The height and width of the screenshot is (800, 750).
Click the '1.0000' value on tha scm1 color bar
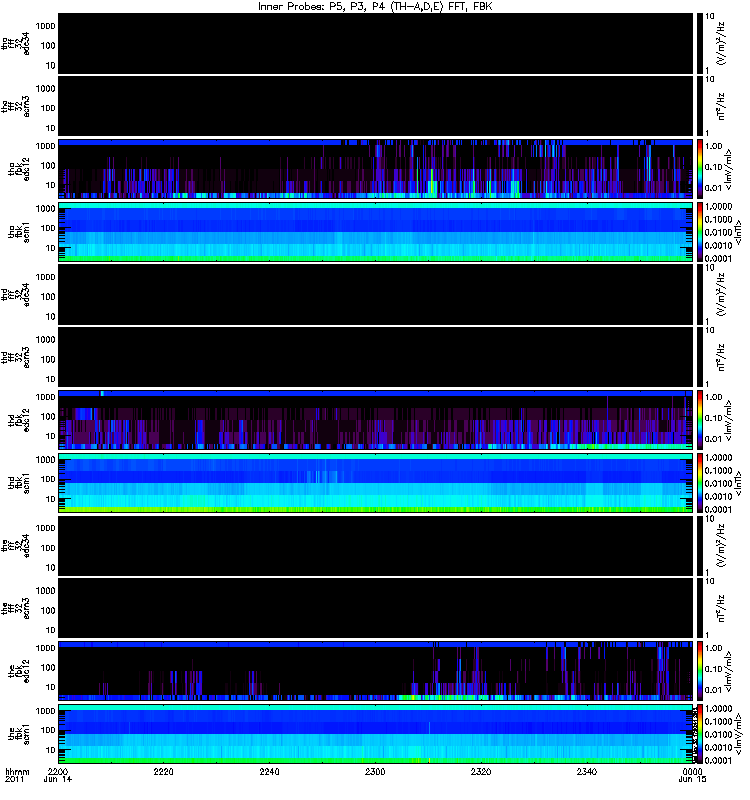[718, 207]
